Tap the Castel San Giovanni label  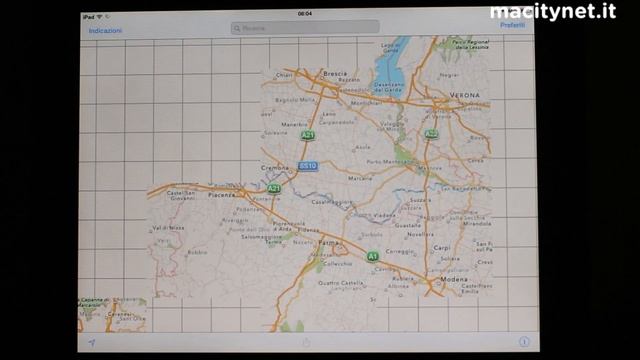click(182, 196)
